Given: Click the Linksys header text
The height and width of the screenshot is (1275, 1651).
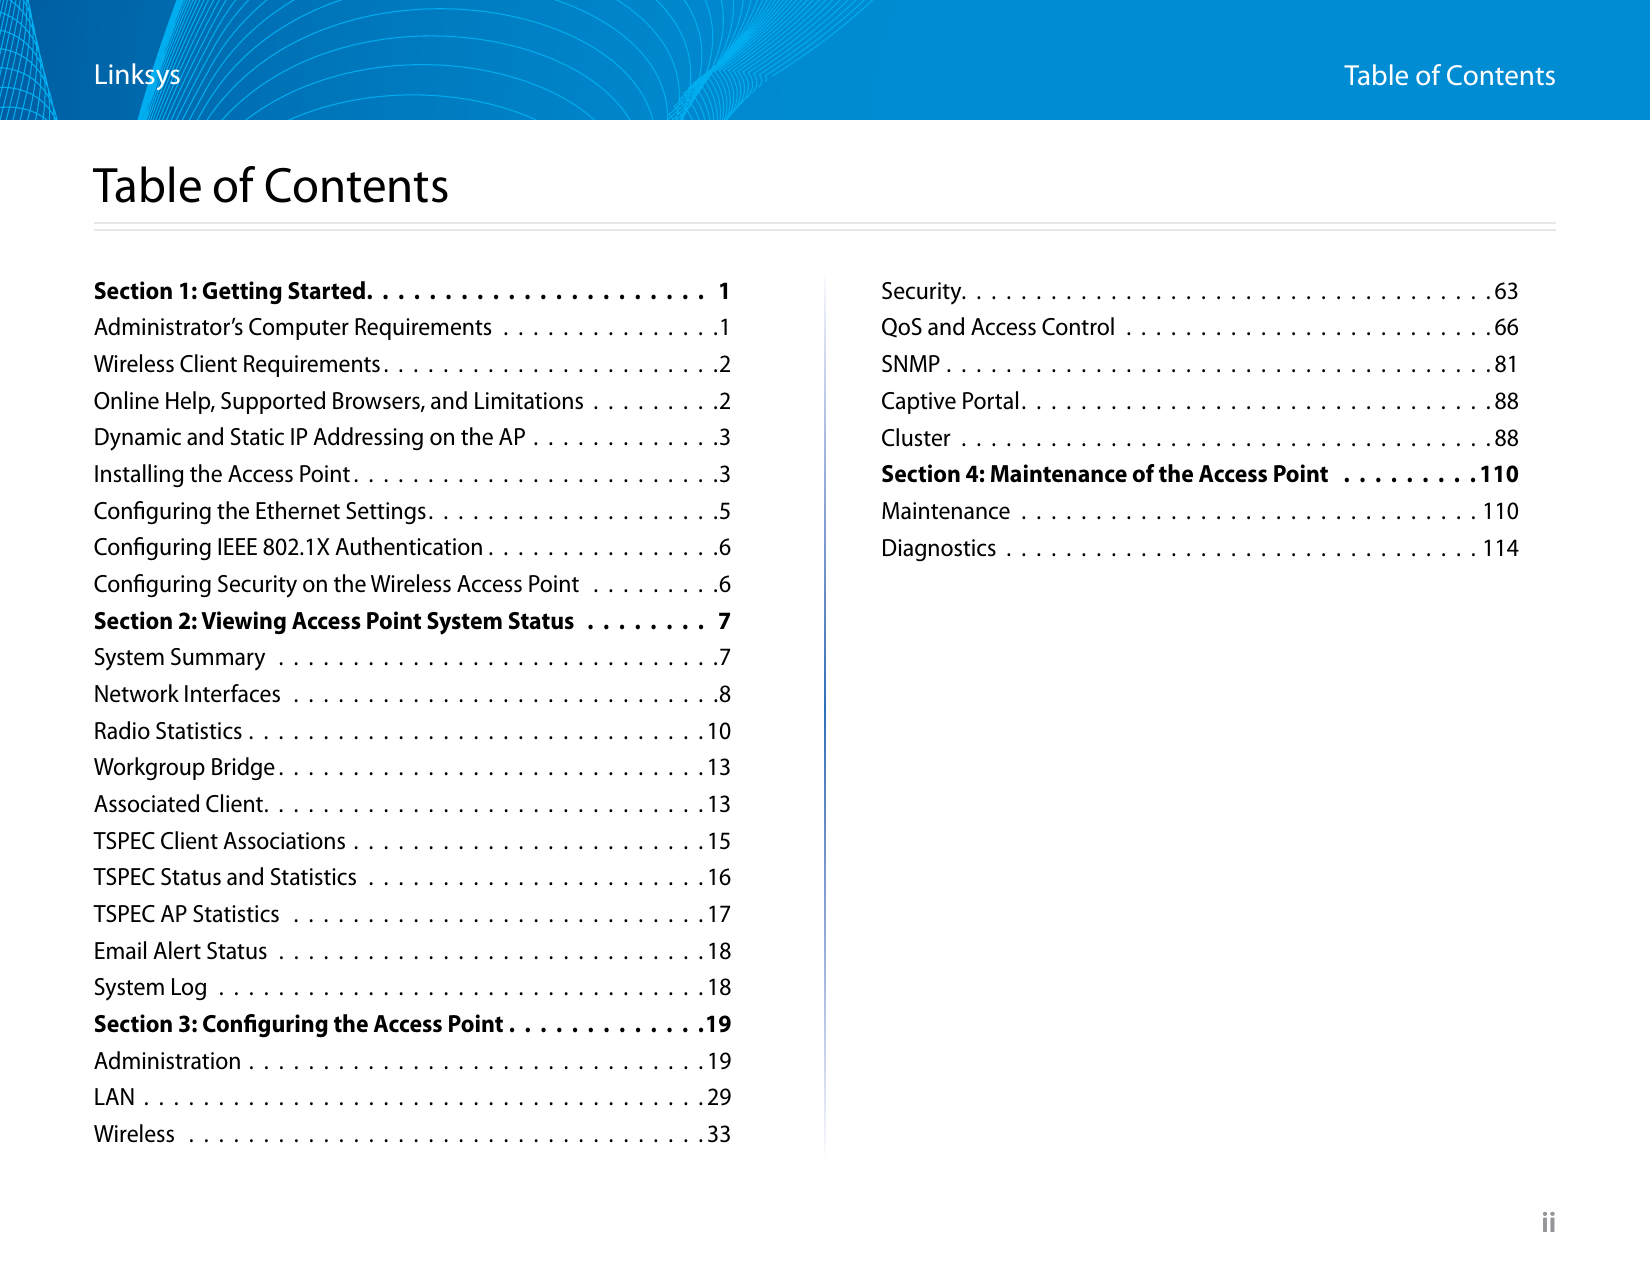Looking at the screenshot, I should 137,75.
